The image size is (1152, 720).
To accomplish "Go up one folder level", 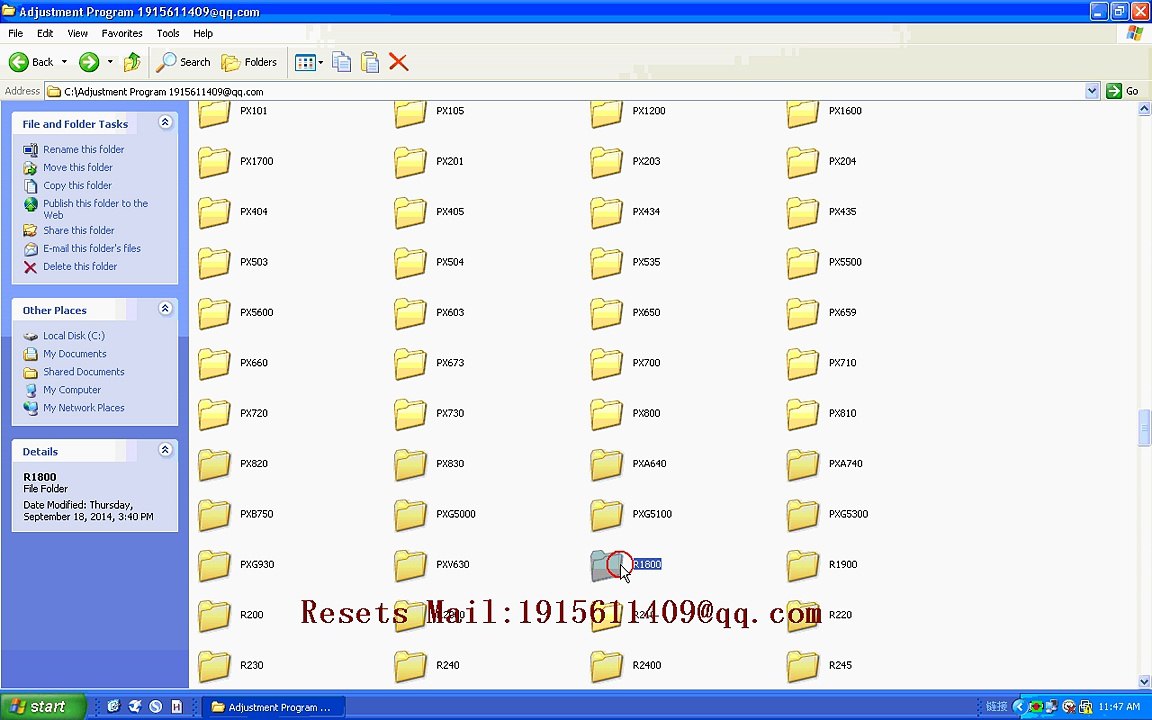I will 132,62.
